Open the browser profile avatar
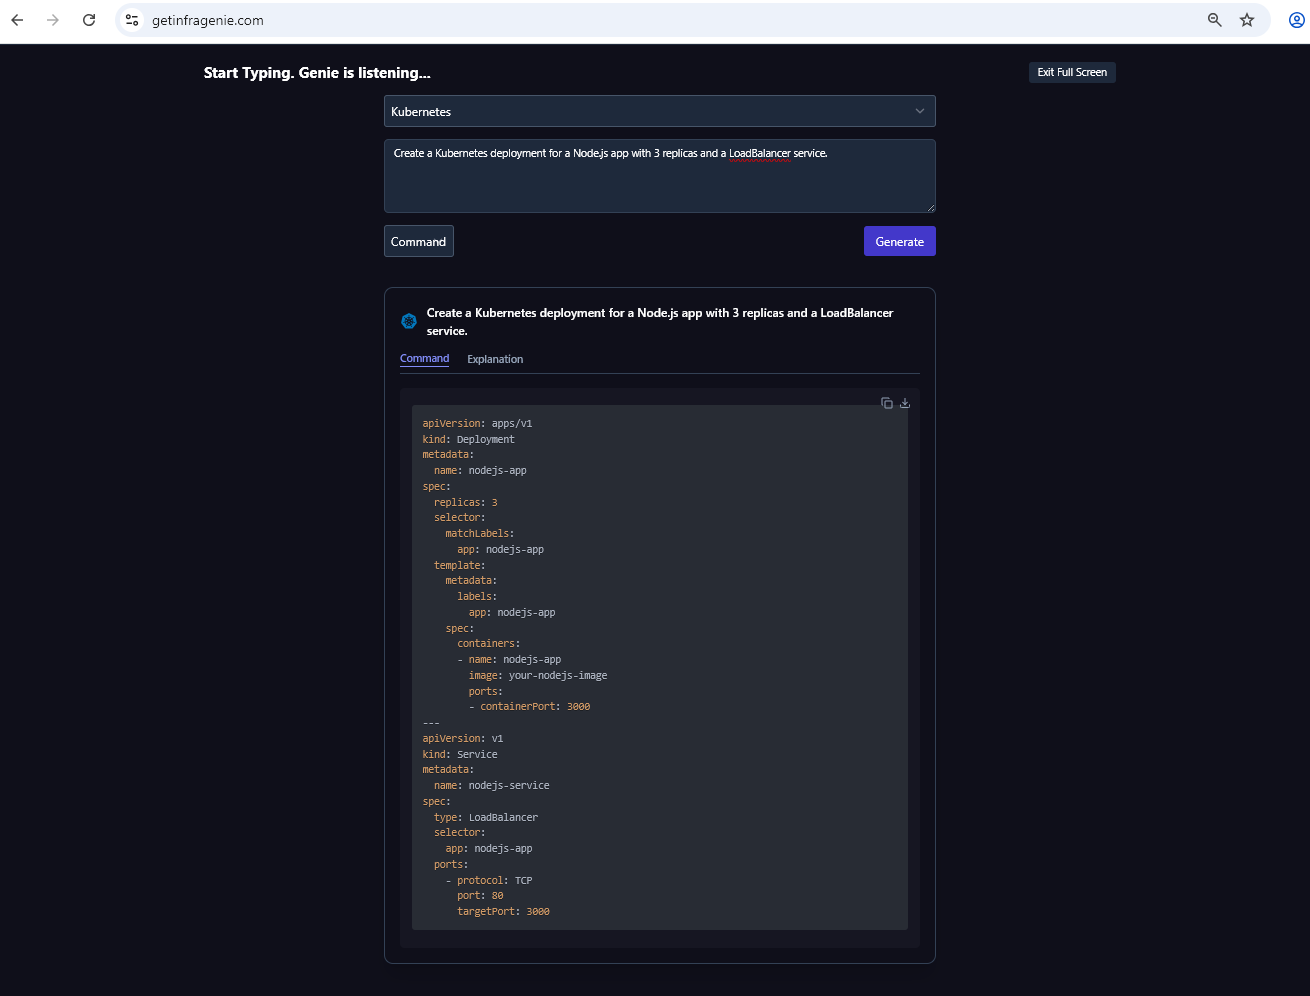Viewport: 1310px width, 996px height. click(1297, 20)
